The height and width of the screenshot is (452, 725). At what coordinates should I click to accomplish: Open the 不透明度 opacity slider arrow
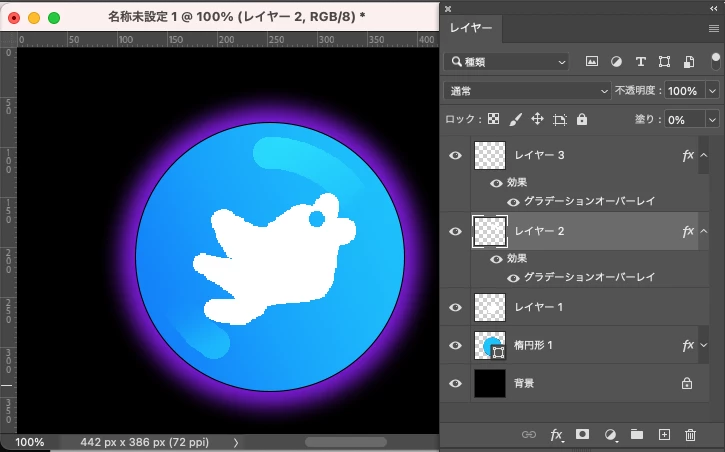712,91
